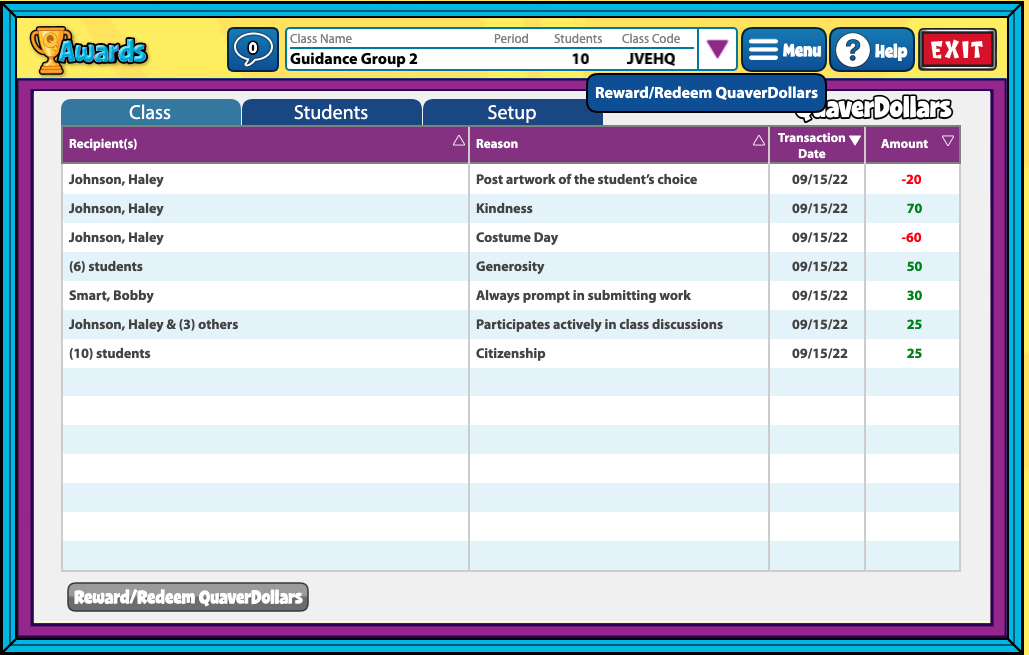Click the red EXIT button
Screen dimensions: 1029x655
coord(957,50)
